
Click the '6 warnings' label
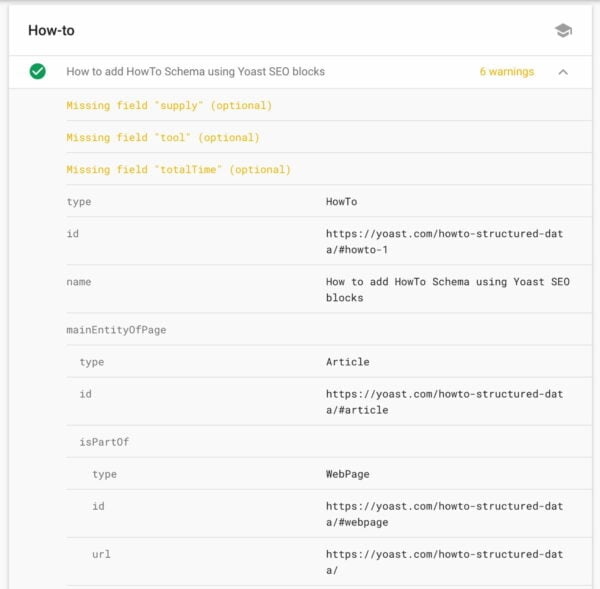[x=506, y=72]
